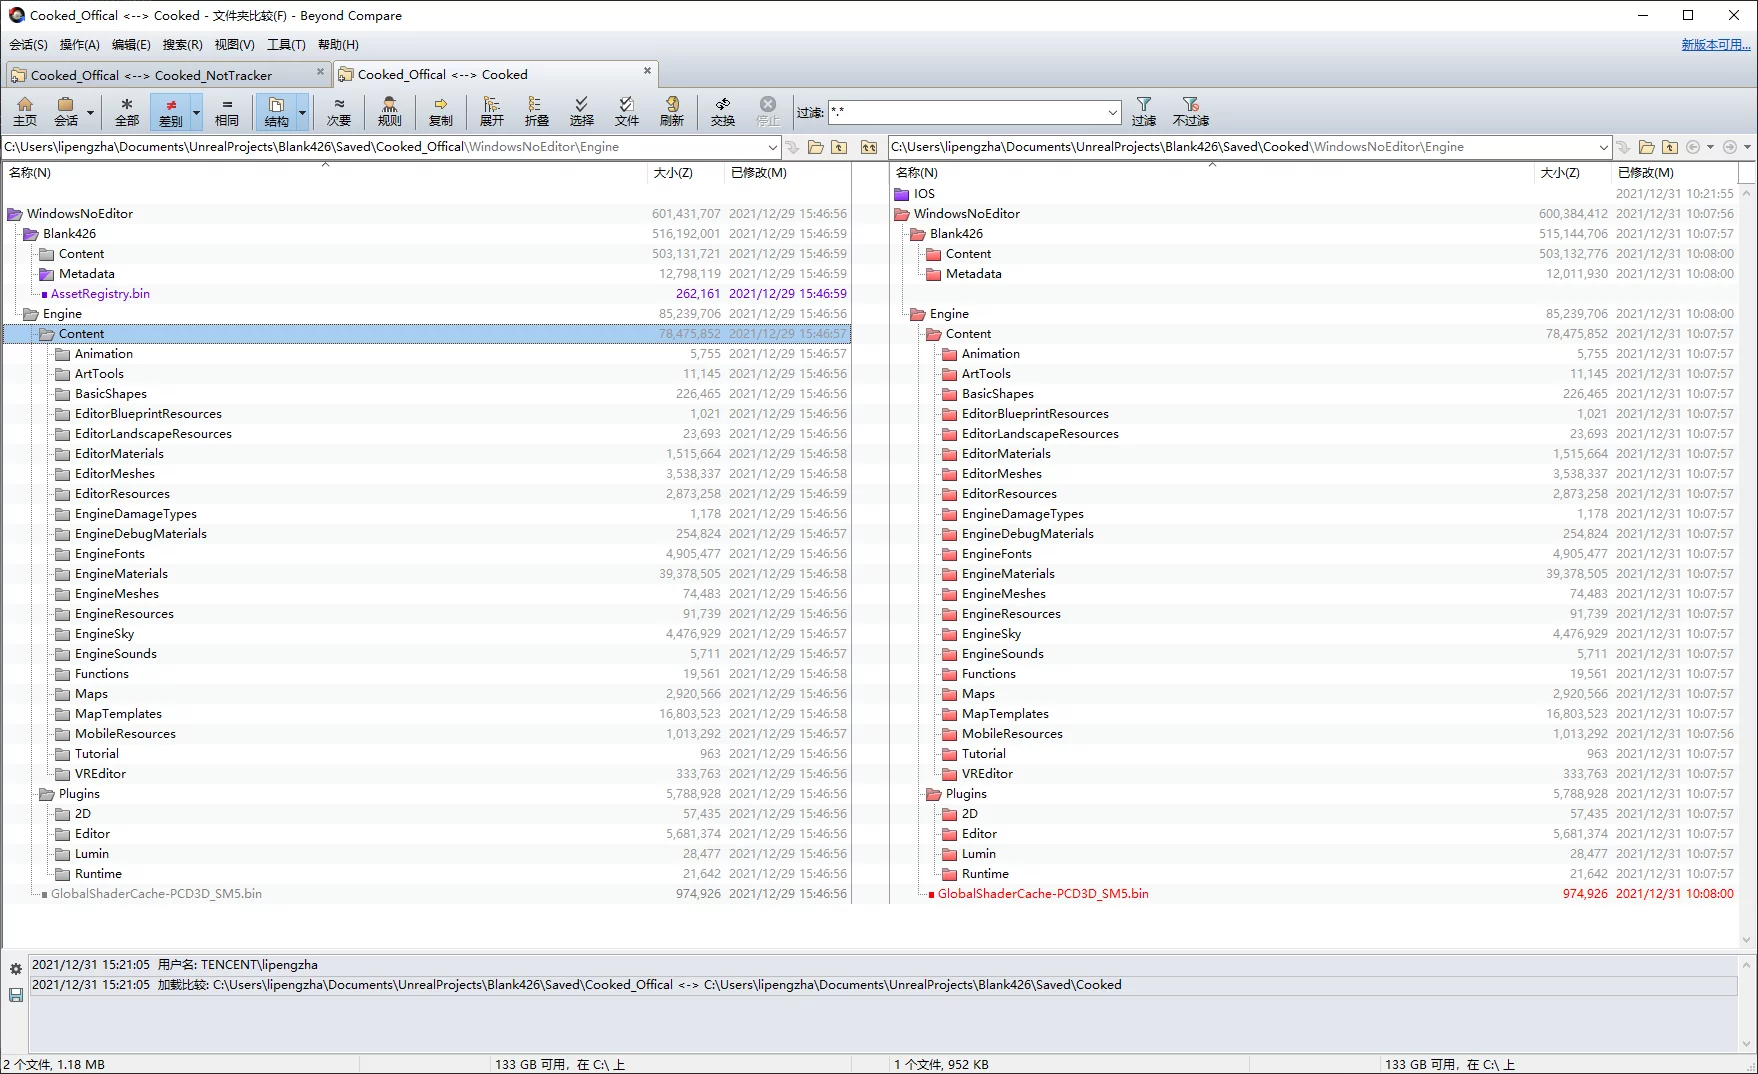Click the 规则 (Rules) referee icon

tap(389, 111)
